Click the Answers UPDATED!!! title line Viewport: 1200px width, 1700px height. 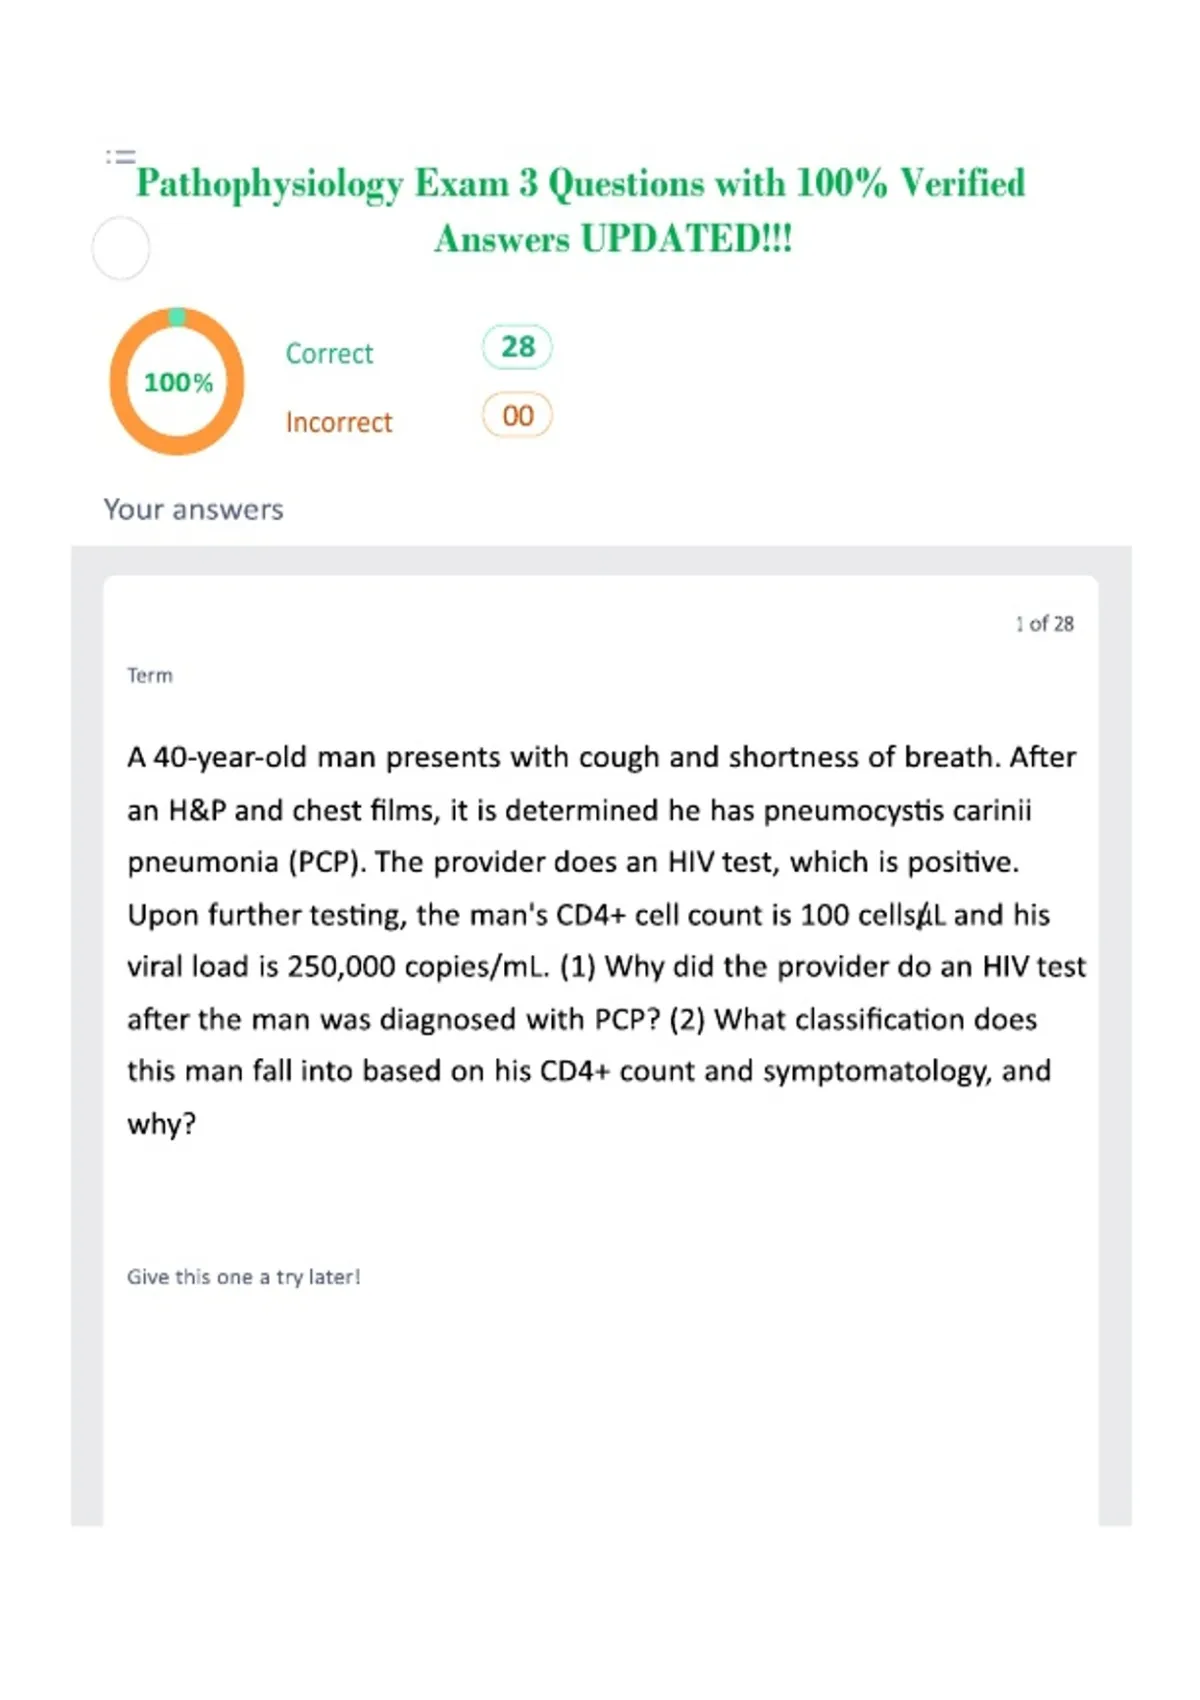[613, 239]
